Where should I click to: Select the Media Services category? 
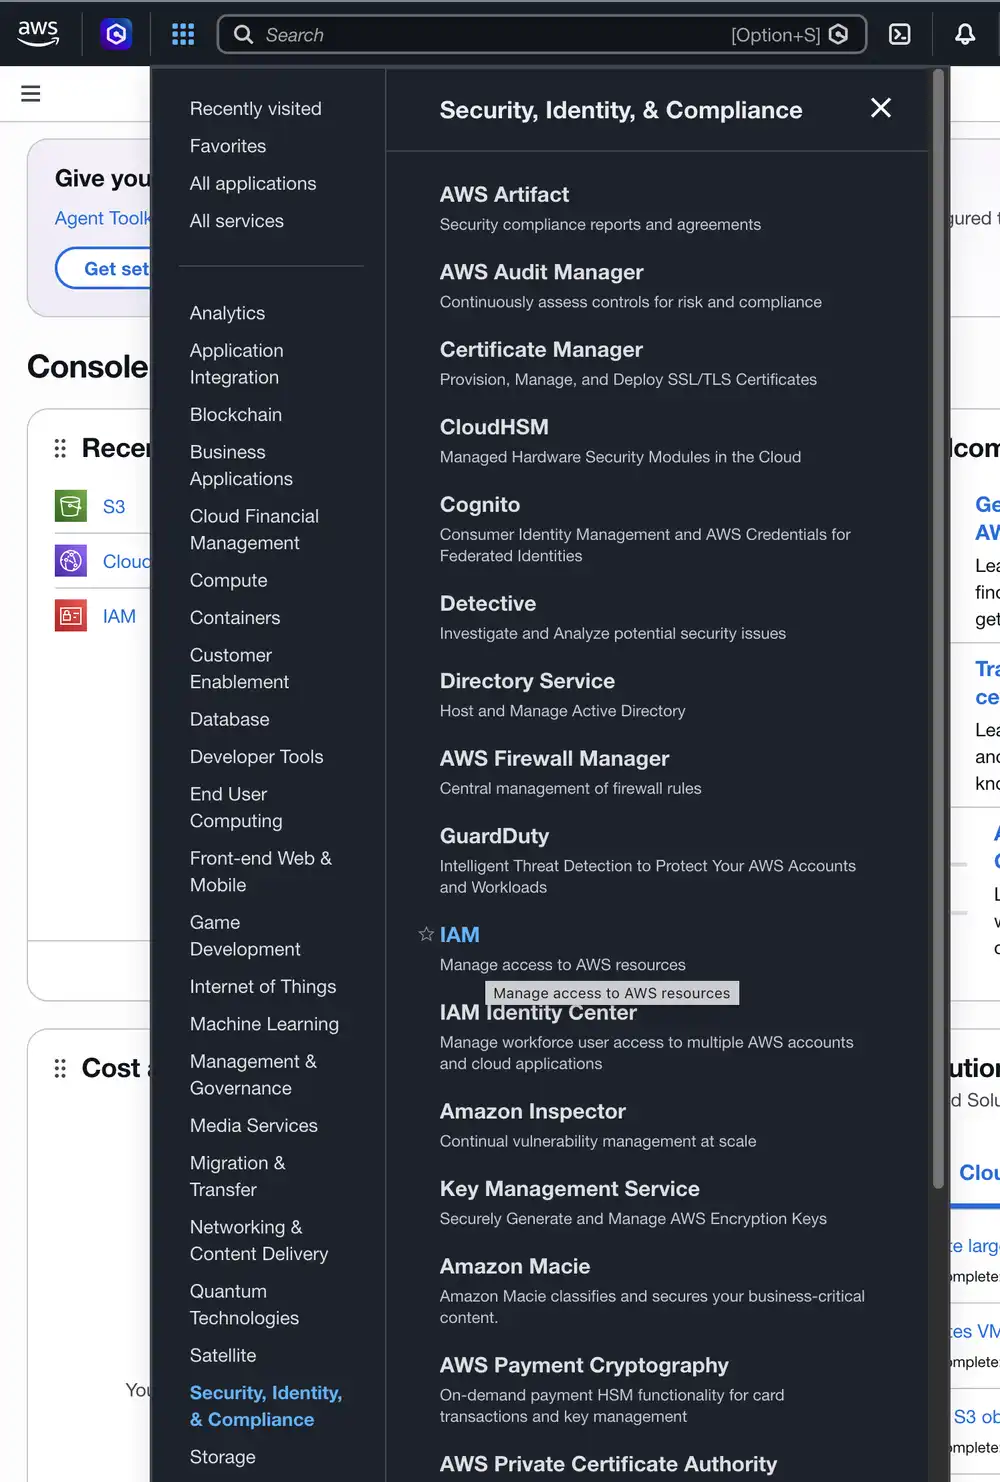[254, 1126]
